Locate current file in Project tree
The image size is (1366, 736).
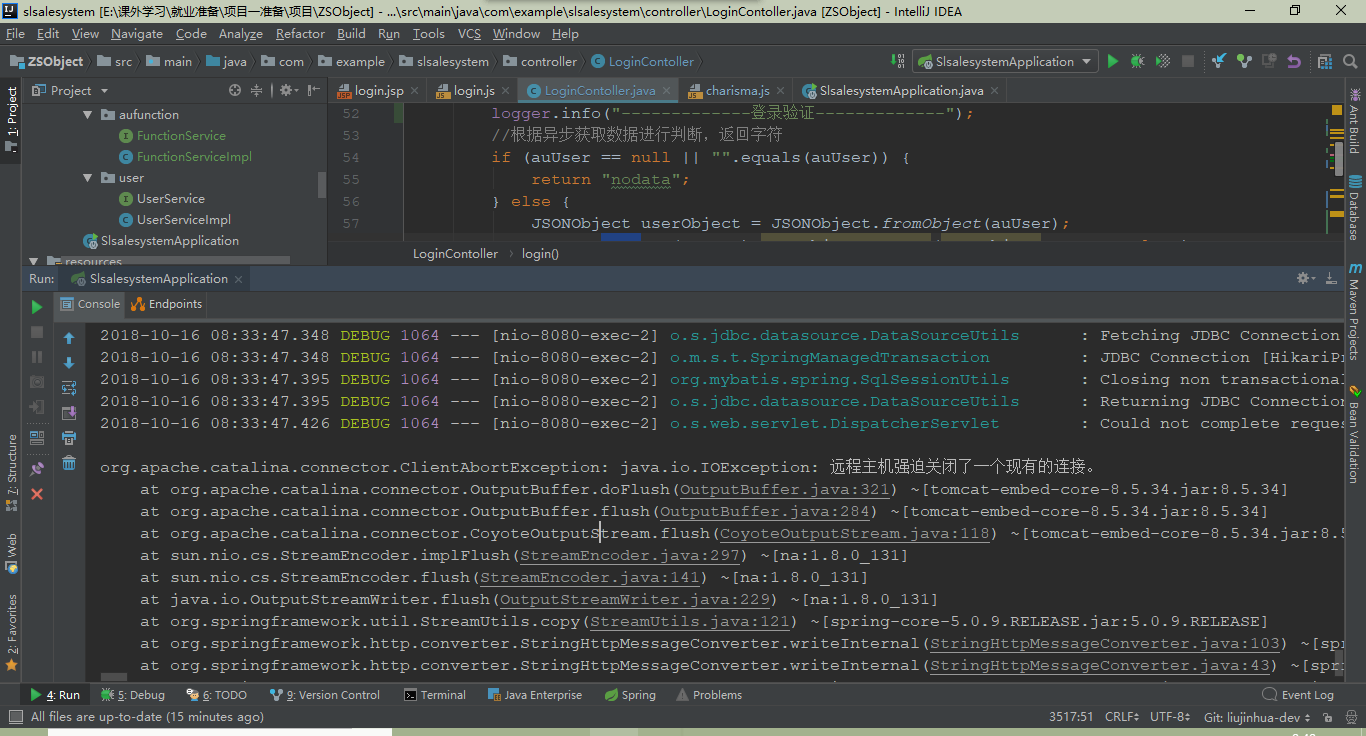tap(235, 90)
